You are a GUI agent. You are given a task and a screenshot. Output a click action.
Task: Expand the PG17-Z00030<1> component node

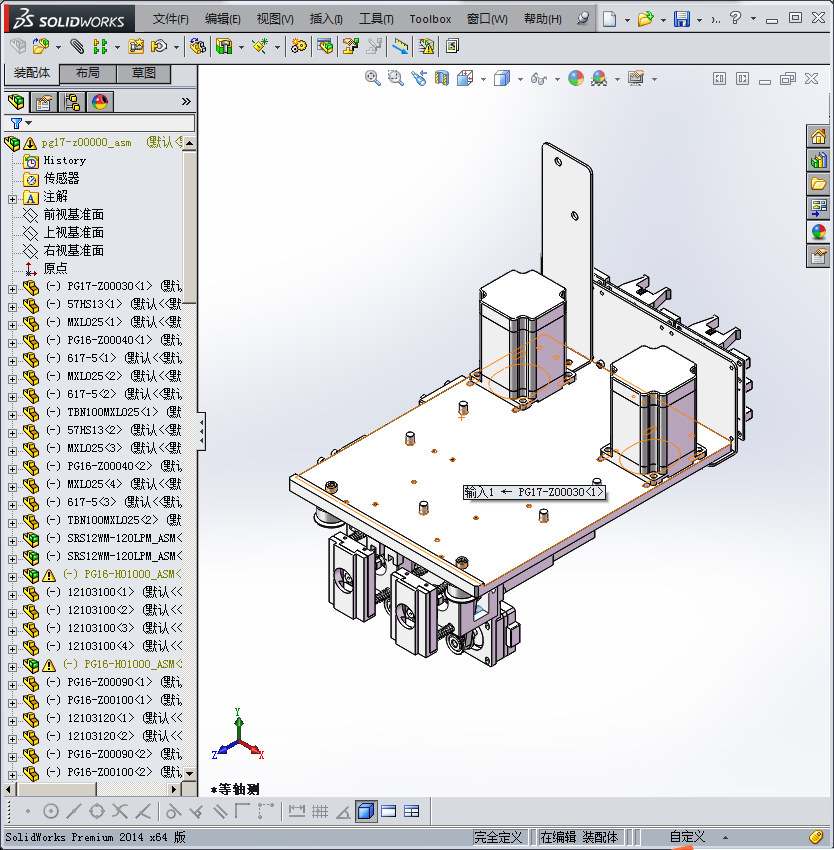pyautogui.click(x=12, y=289)
